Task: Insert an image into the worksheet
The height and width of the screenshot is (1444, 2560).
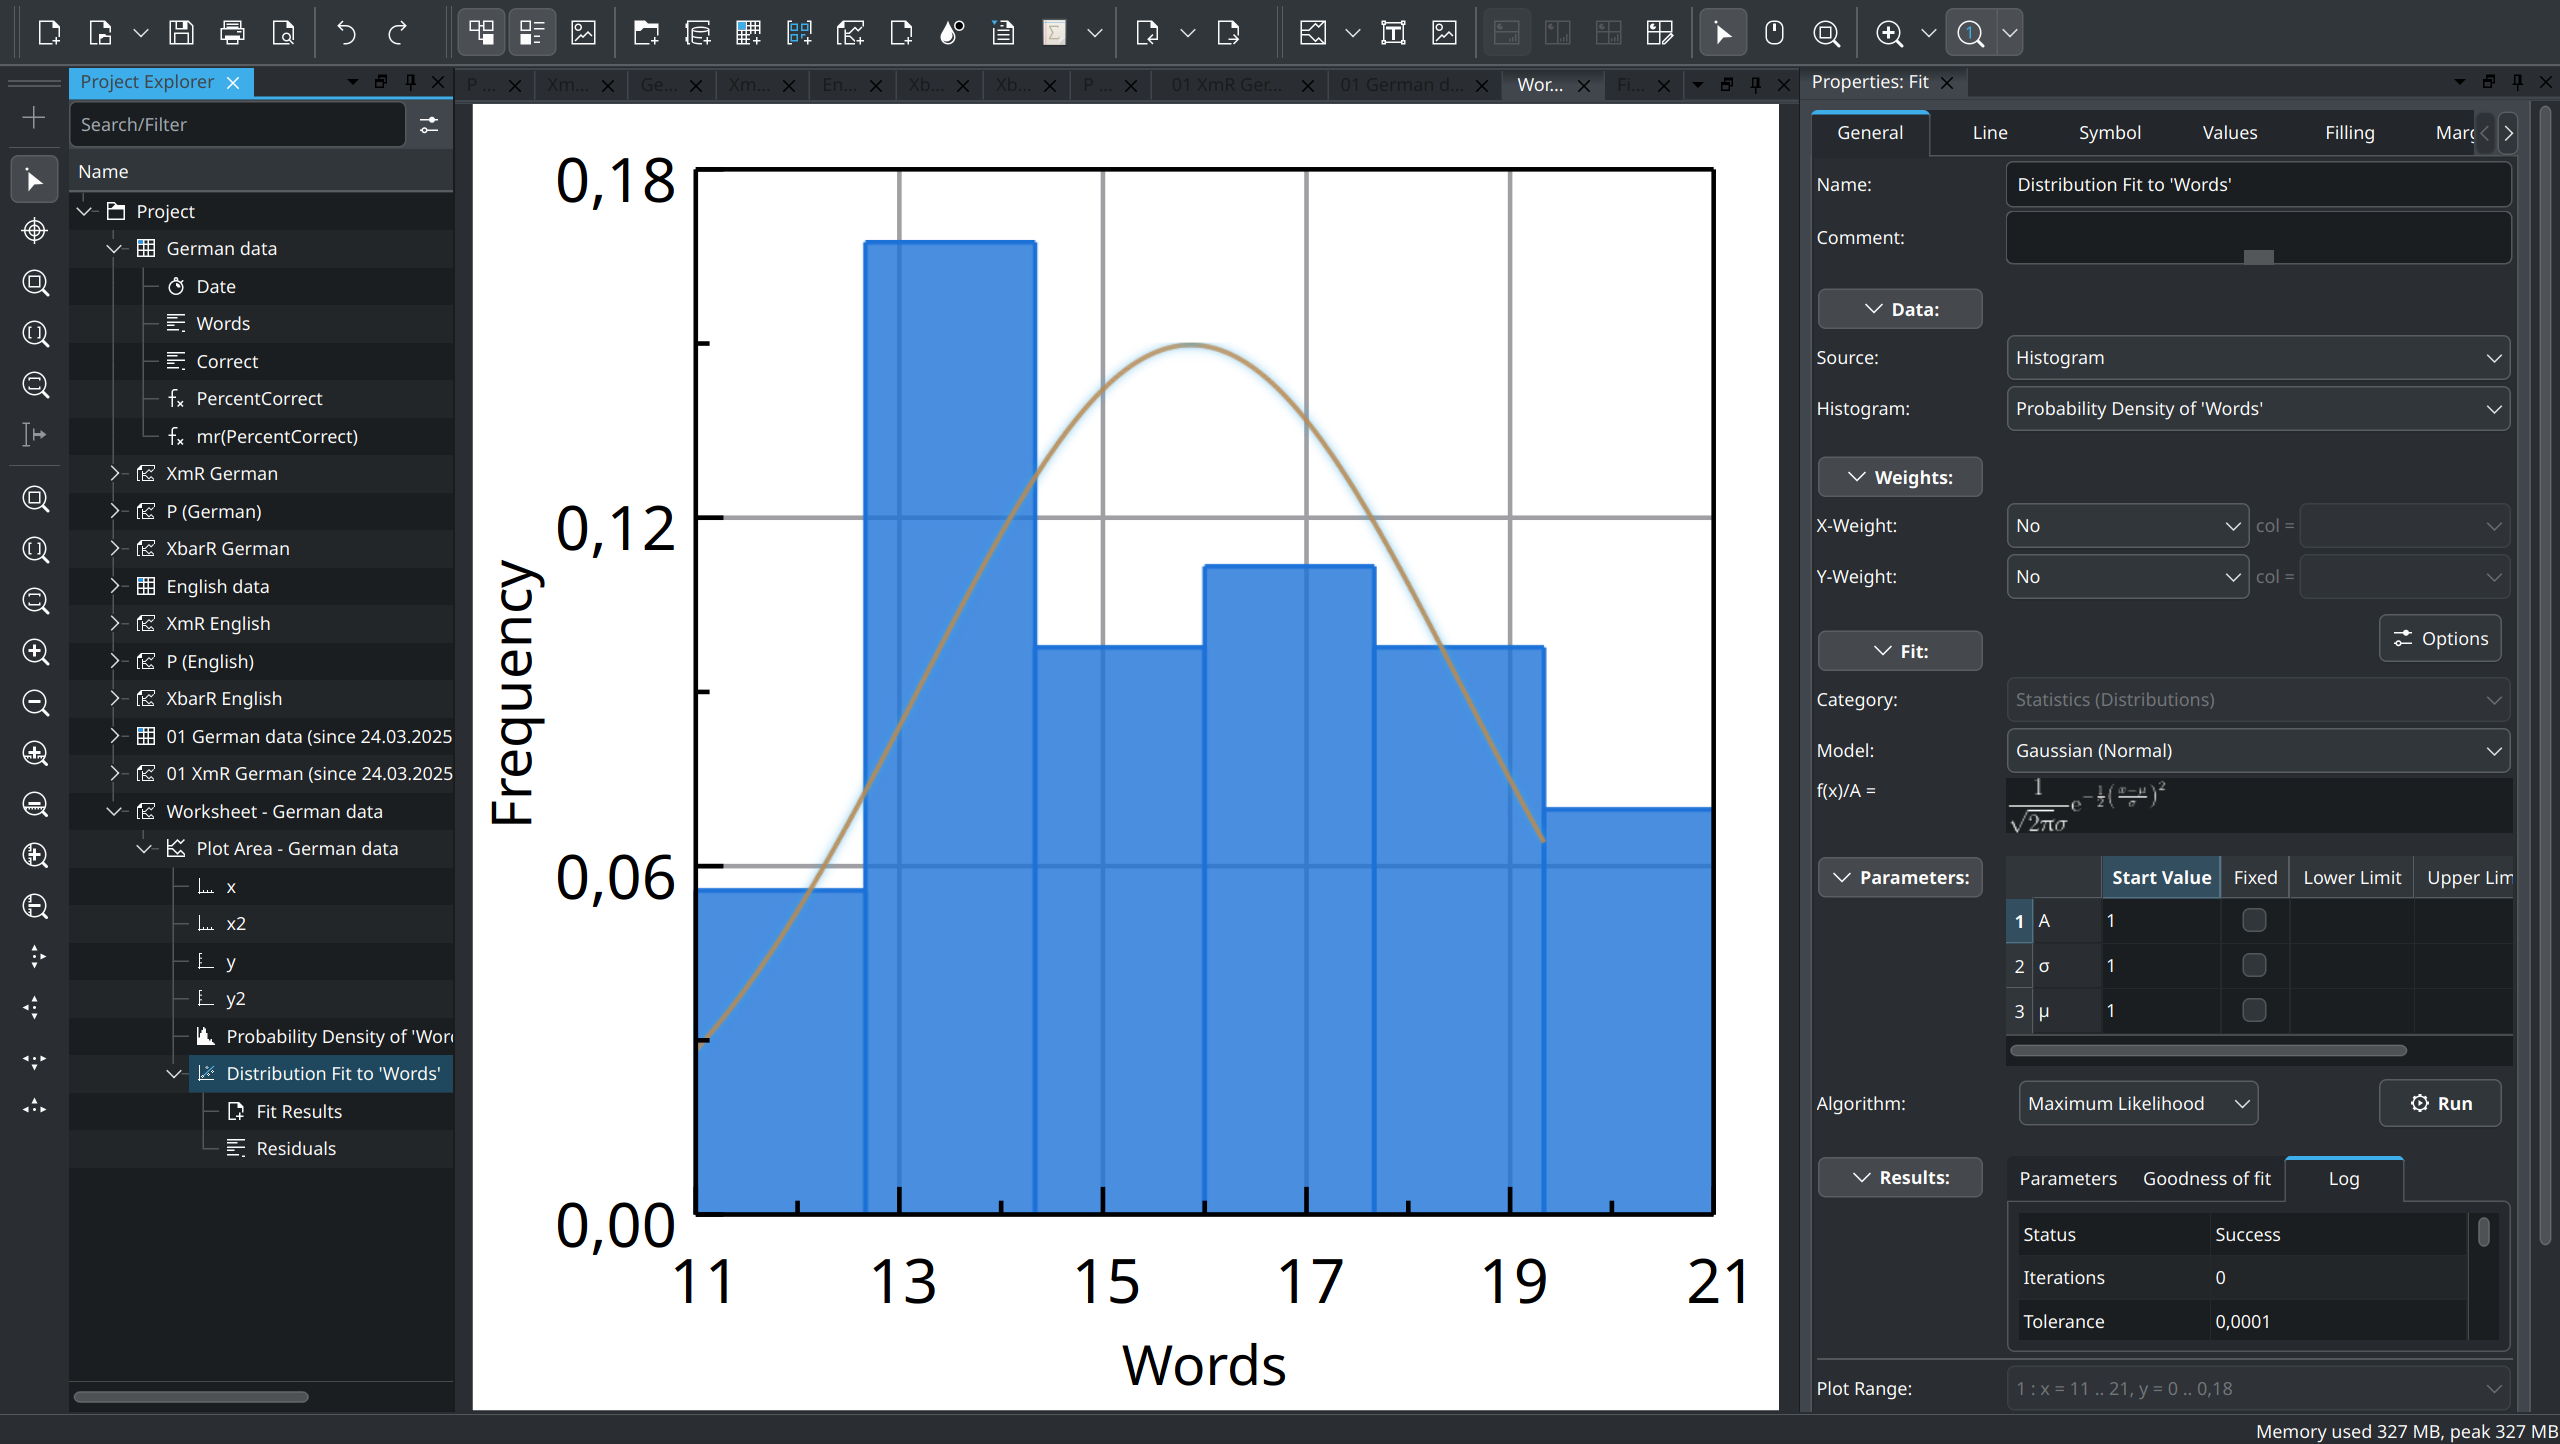Action: tap(1443, 33)
